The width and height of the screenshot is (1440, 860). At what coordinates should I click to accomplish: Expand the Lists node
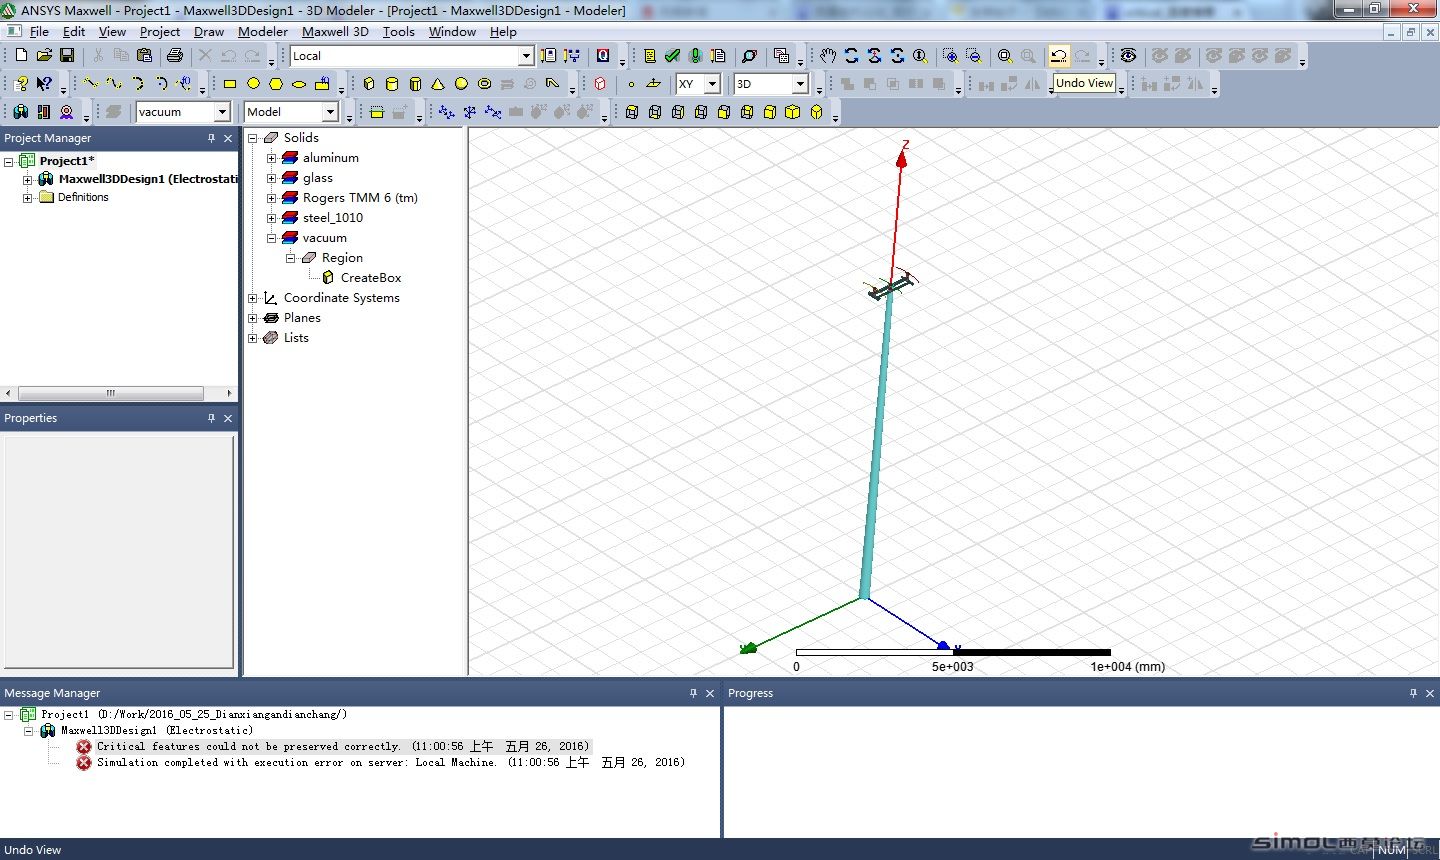click(x=253, y=338)
